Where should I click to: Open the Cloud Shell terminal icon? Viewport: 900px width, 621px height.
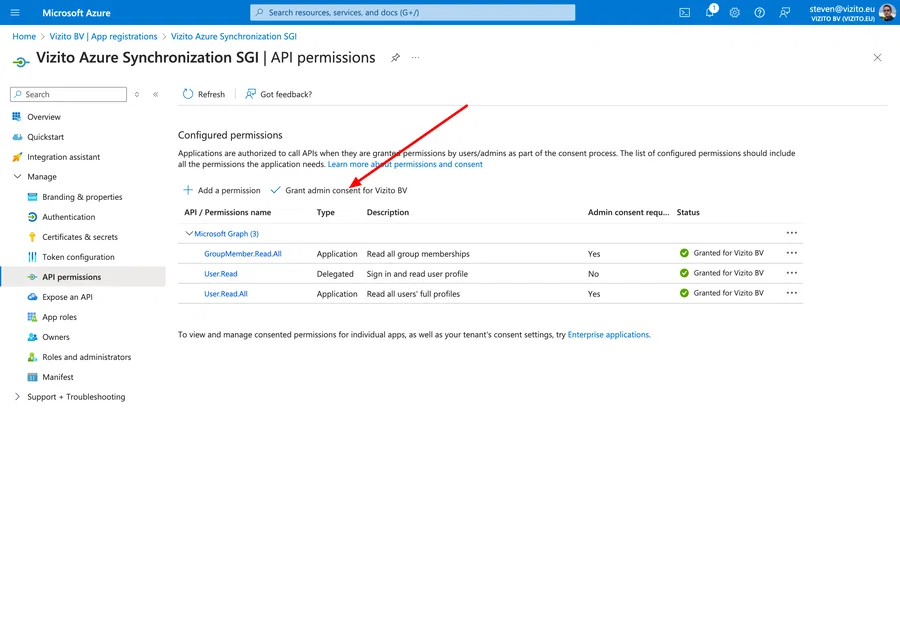(685, 11)
